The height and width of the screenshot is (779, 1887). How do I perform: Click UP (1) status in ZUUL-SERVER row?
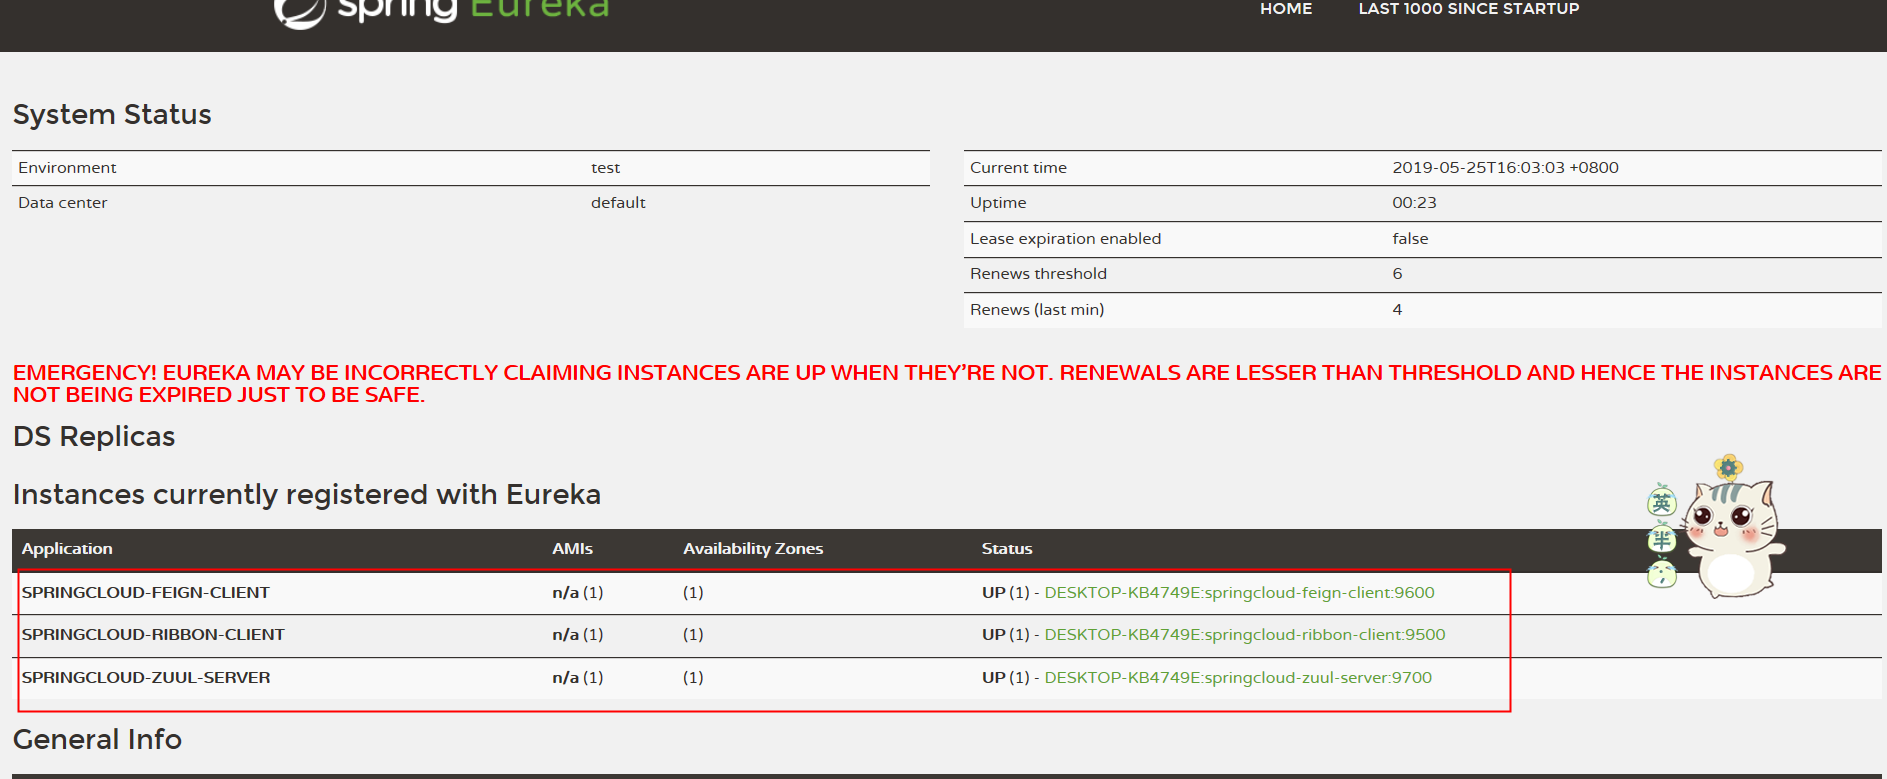(x=1006, y=677)
